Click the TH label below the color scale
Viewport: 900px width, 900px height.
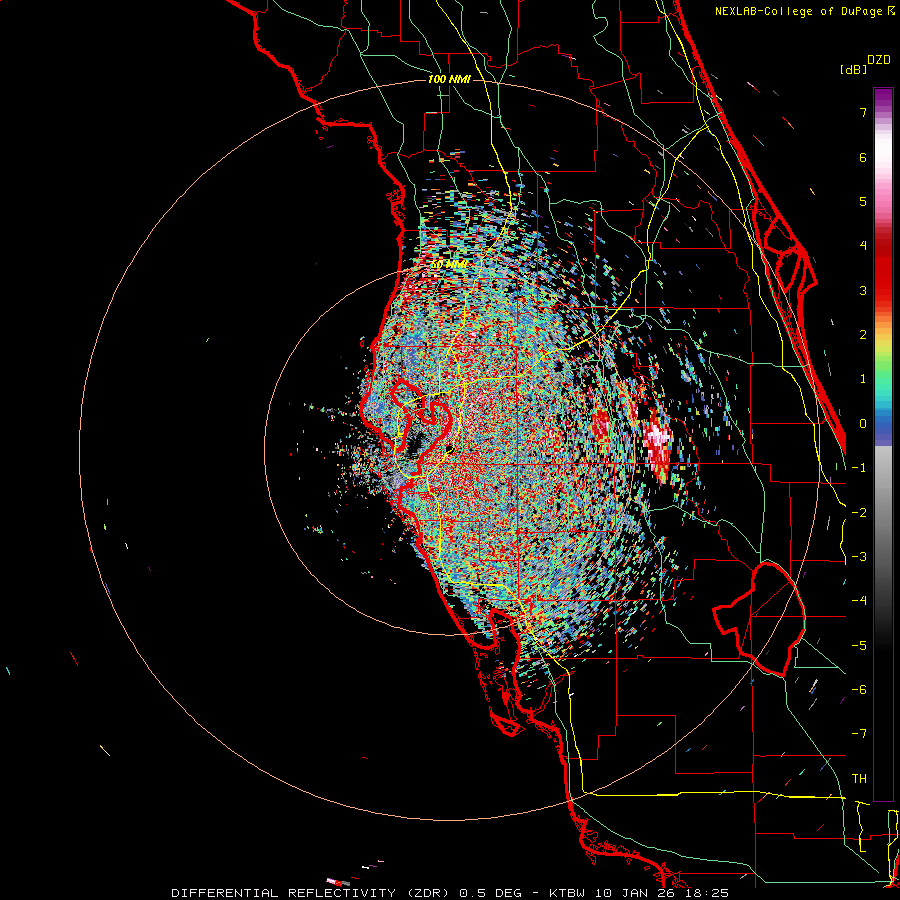(859, 779)
